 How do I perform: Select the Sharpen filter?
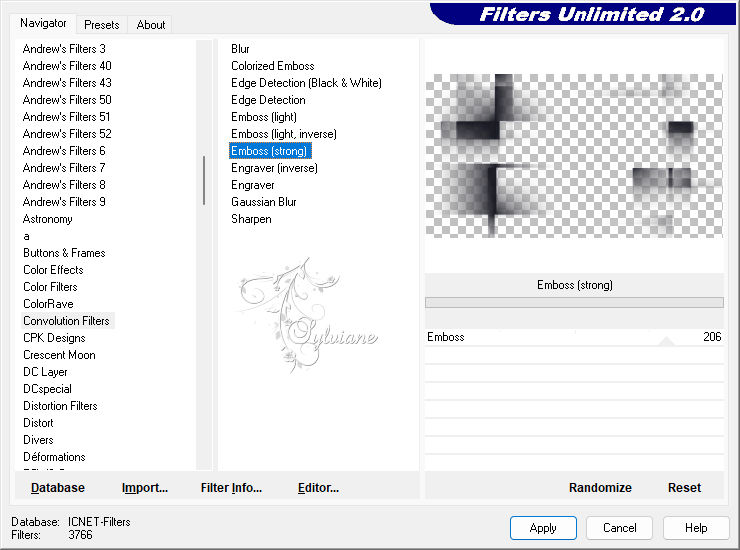tap(251, 219)
